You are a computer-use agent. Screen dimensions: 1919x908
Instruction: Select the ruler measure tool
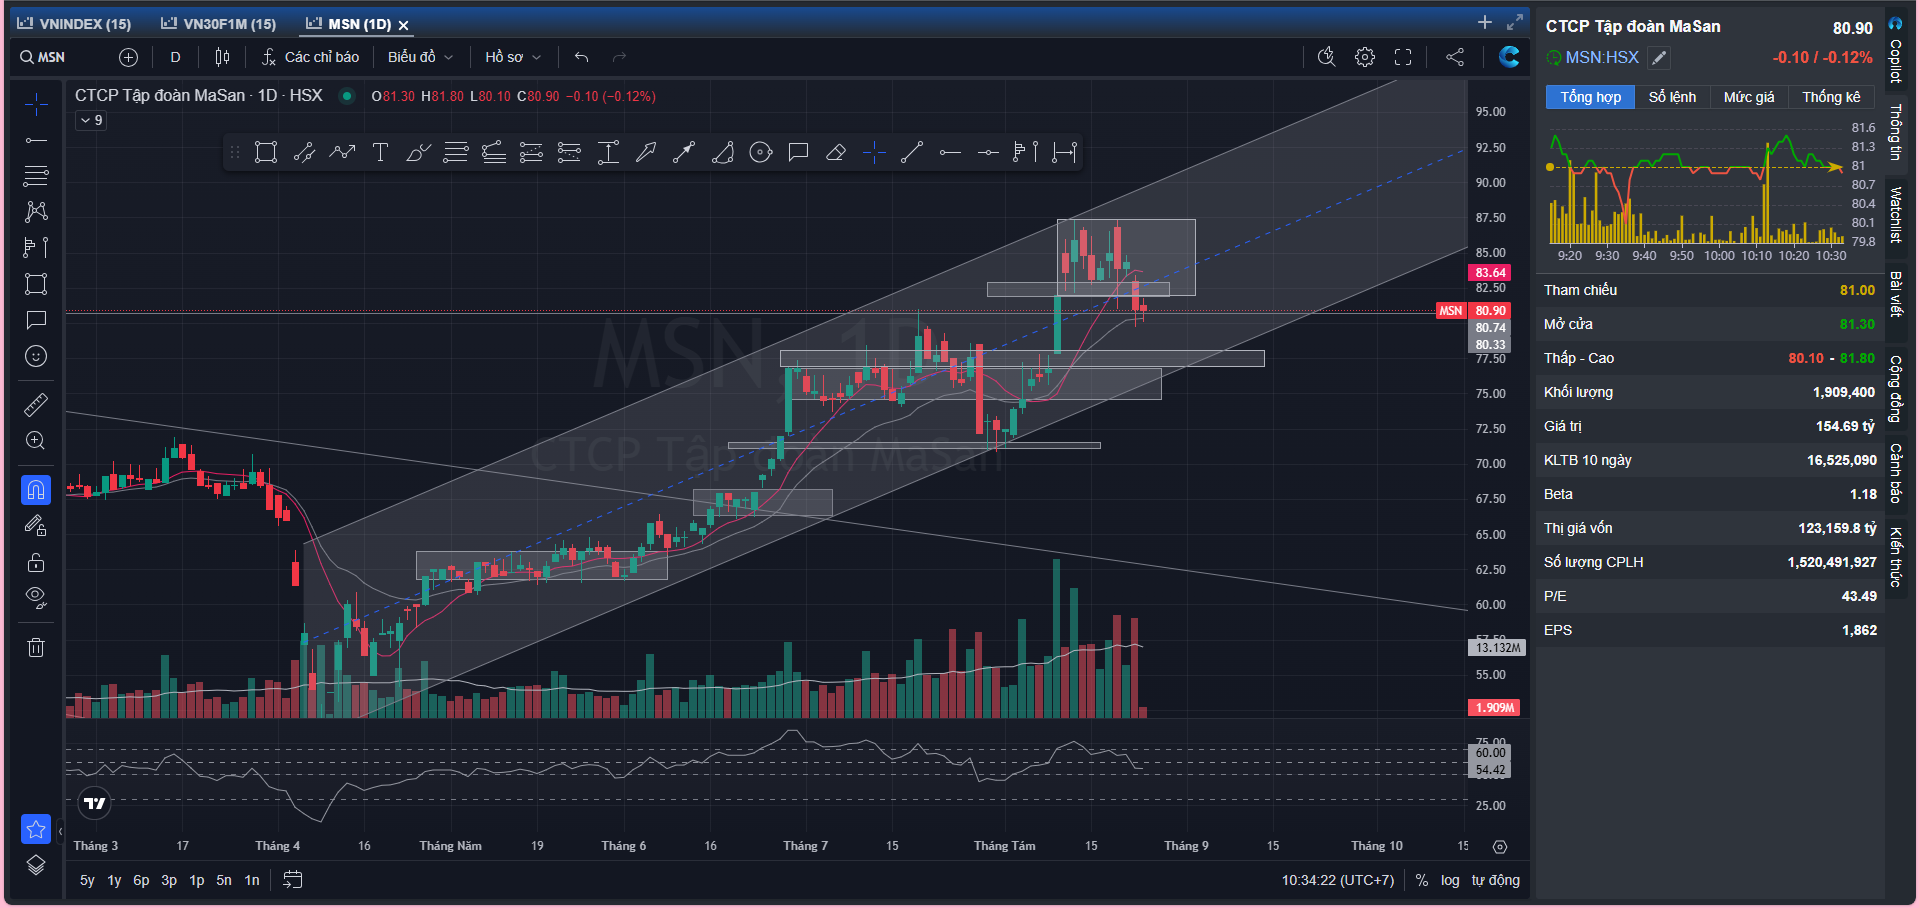[x=36, y=404]
